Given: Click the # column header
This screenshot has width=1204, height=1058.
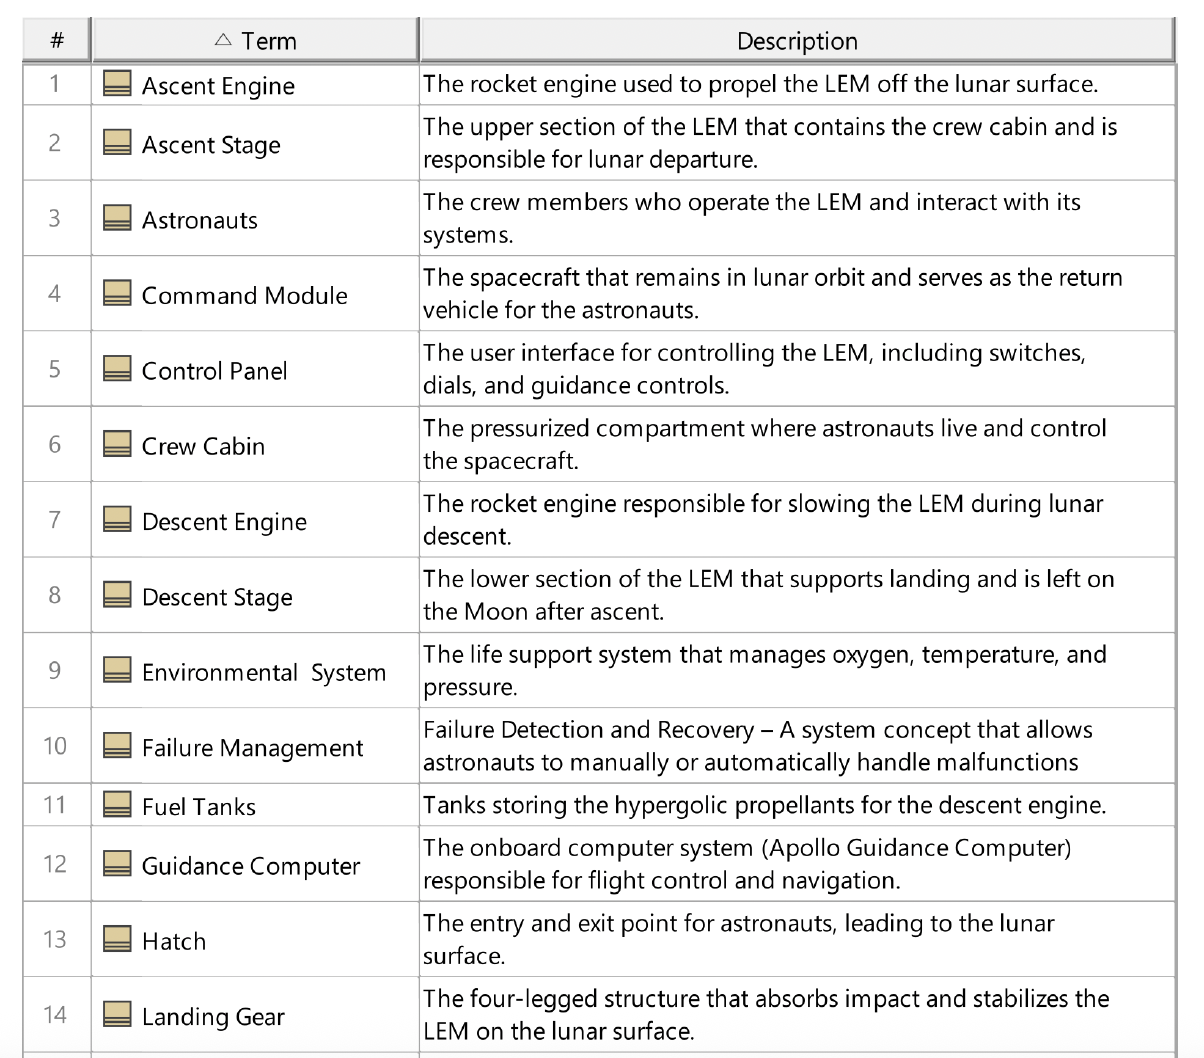Looking at the screenshot, I should [x=56, y=40].
